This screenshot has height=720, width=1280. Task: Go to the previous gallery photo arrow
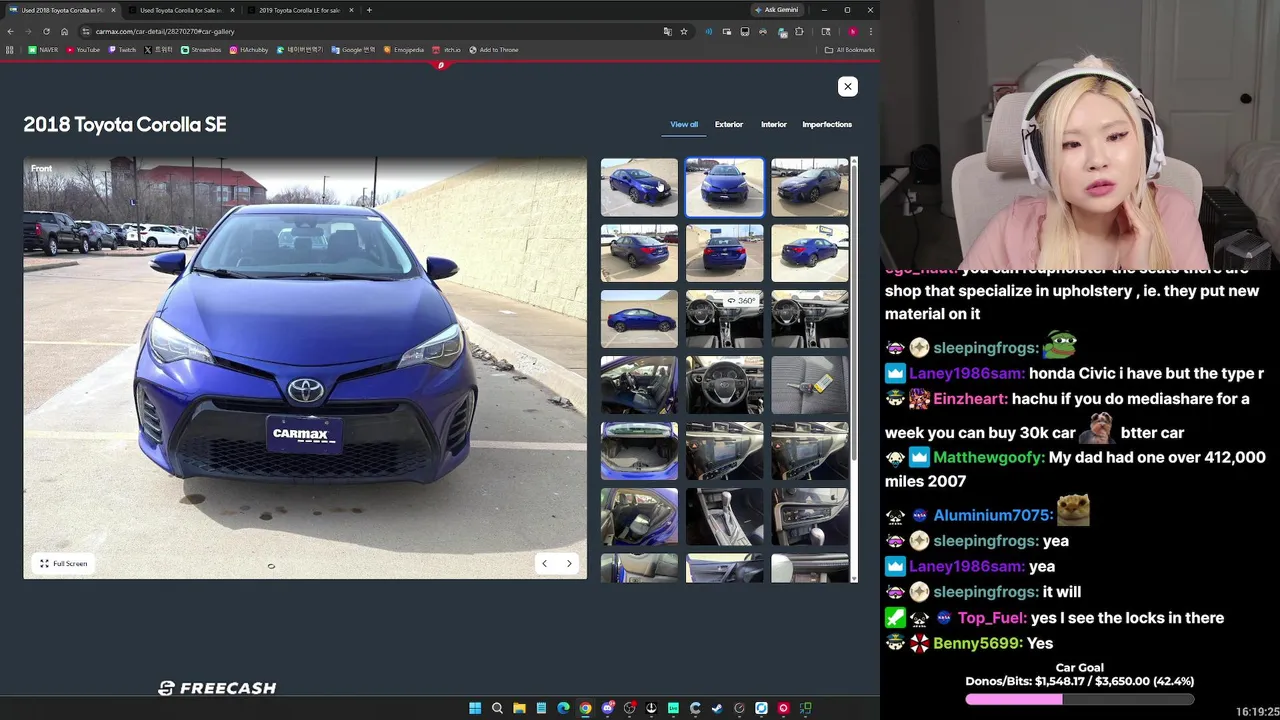pos(544,564)
